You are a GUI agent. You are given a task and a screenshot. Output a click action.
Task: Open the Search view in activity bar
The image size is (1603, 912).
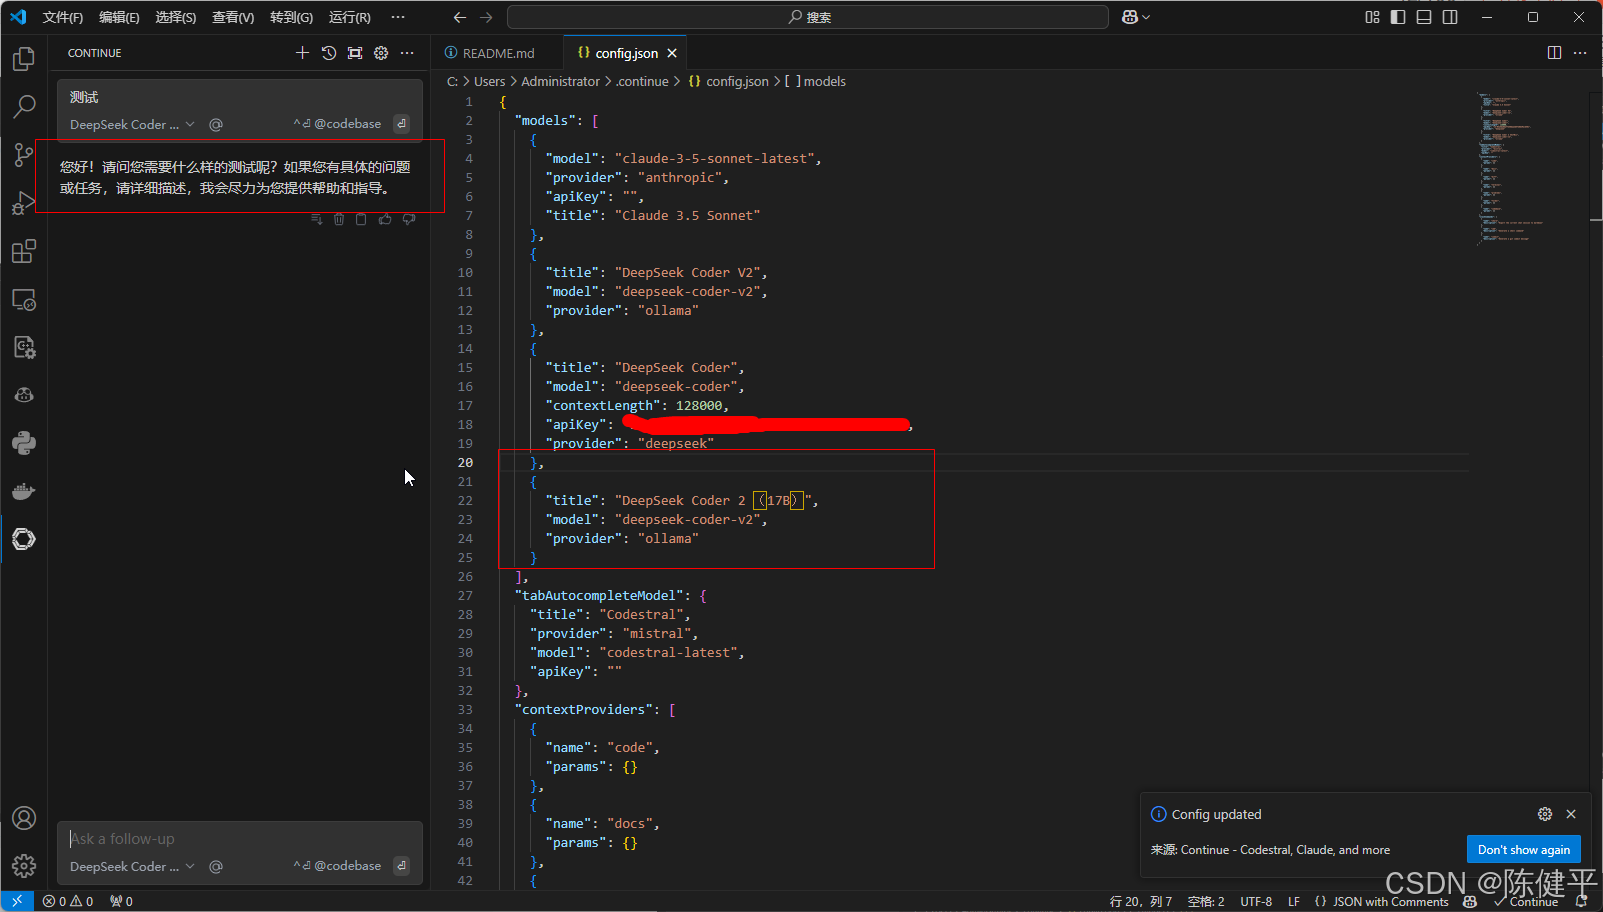(24, 106)
